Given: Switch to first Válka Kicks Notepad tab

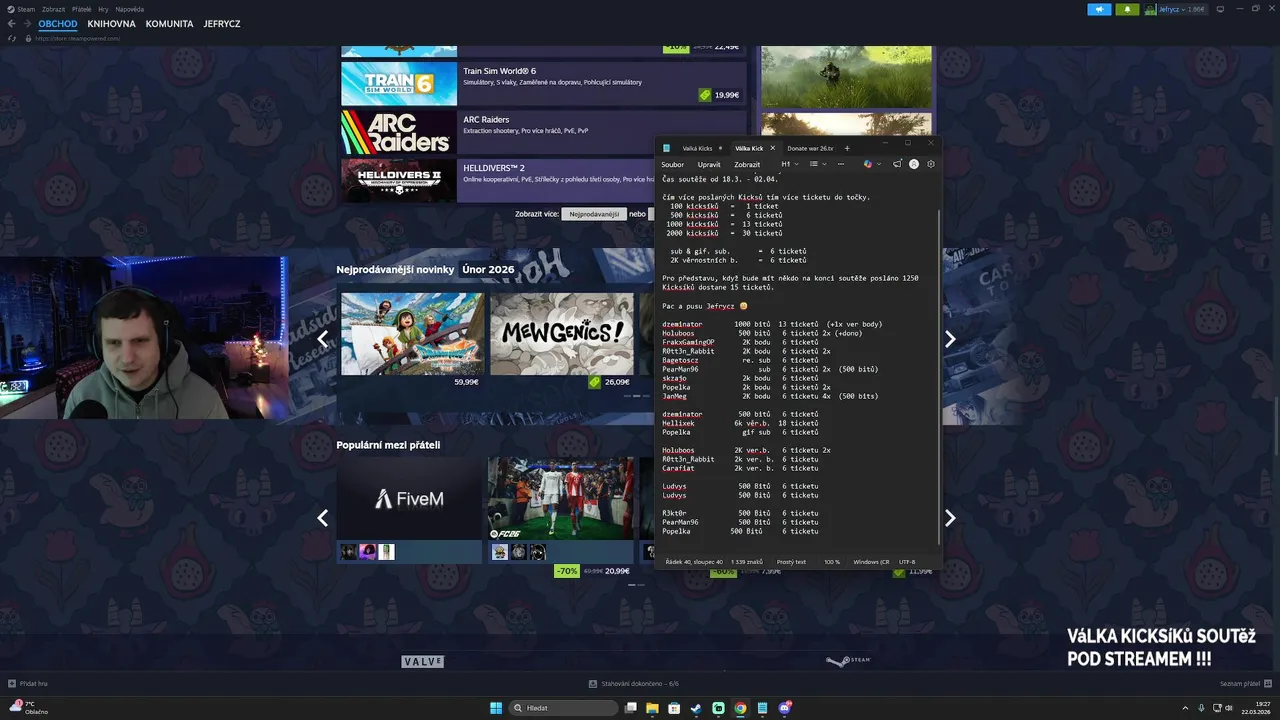Looking at the screenshot, I should click(x=697, y=148).
